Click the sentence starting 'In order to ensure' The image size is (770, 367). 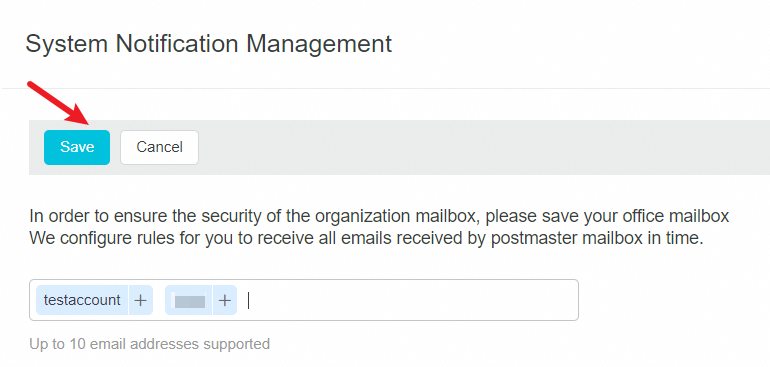click(x=379, y=216)
